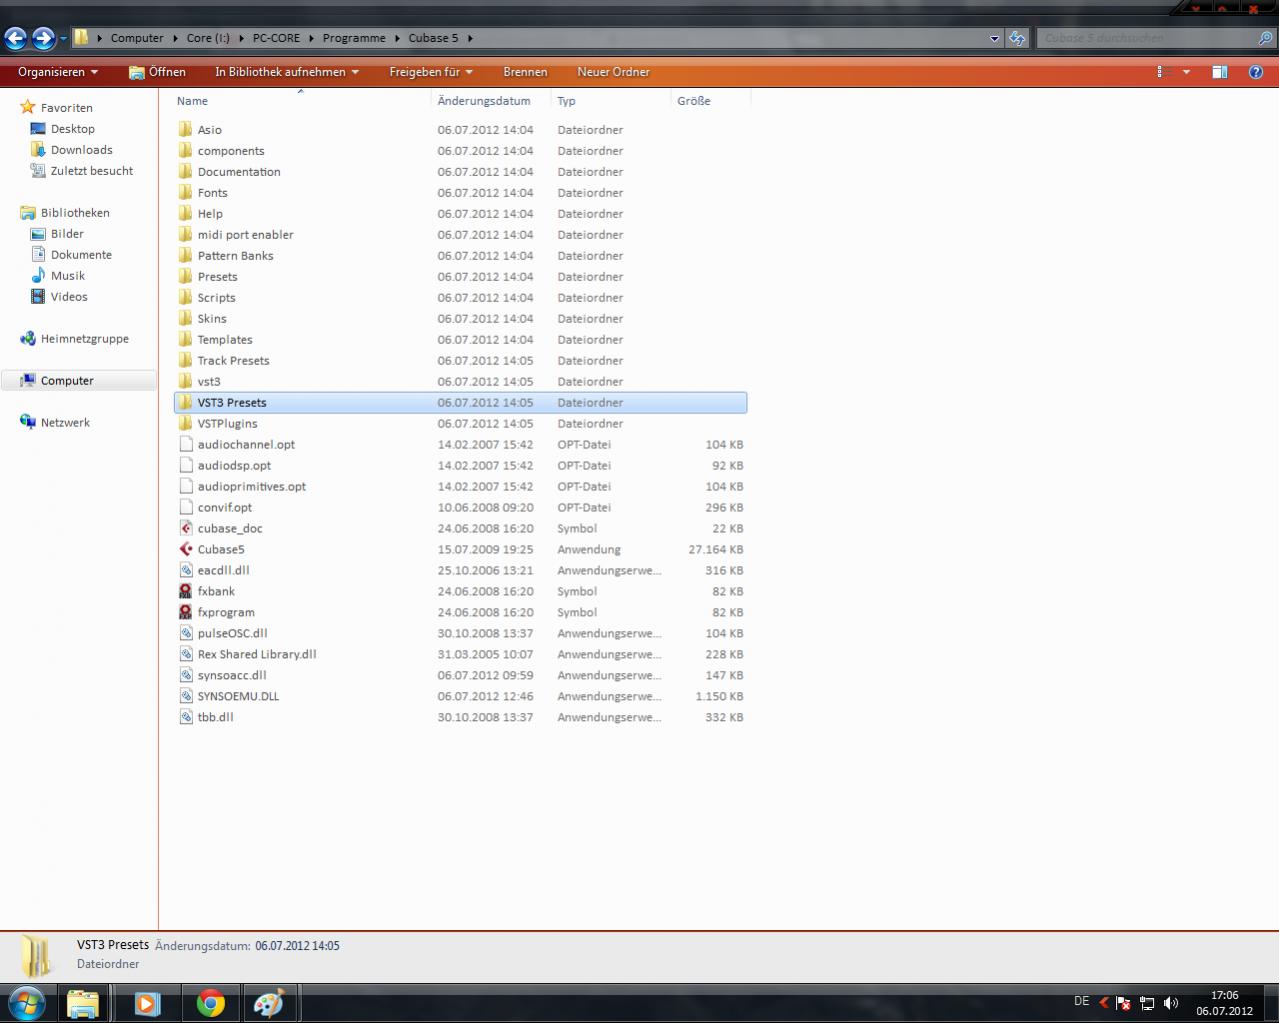This screenshot has width=1279, height=1023.
Task: Click the PC-CORE breadcrumb segment
Action: coord(276,38)
